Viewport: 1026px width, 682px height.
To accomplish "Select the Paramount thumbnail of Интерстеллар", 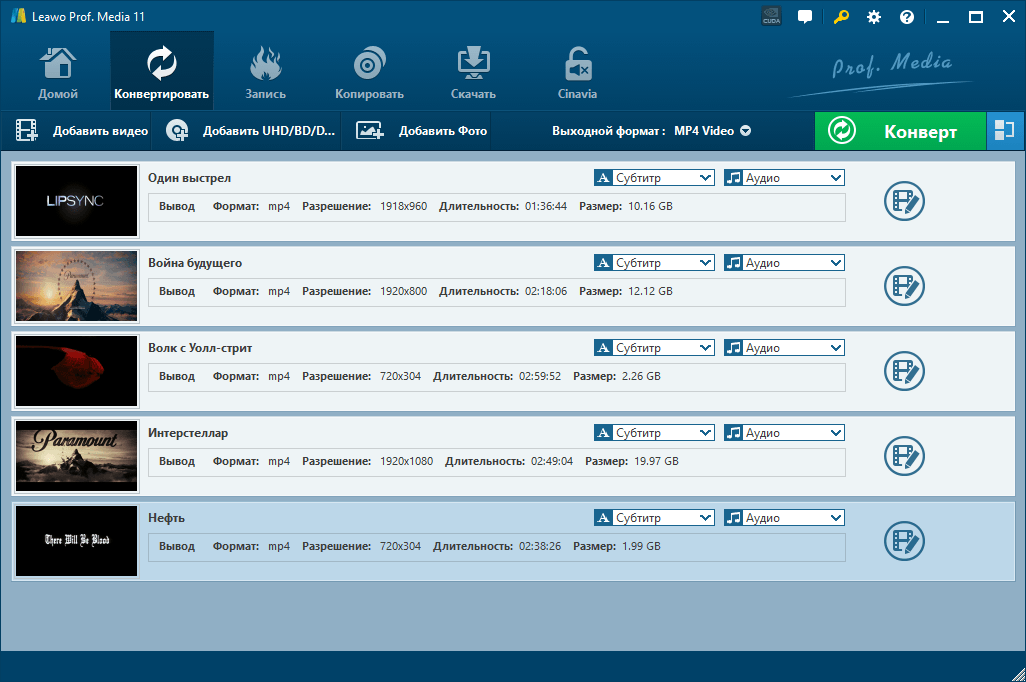I will [77, 456].
